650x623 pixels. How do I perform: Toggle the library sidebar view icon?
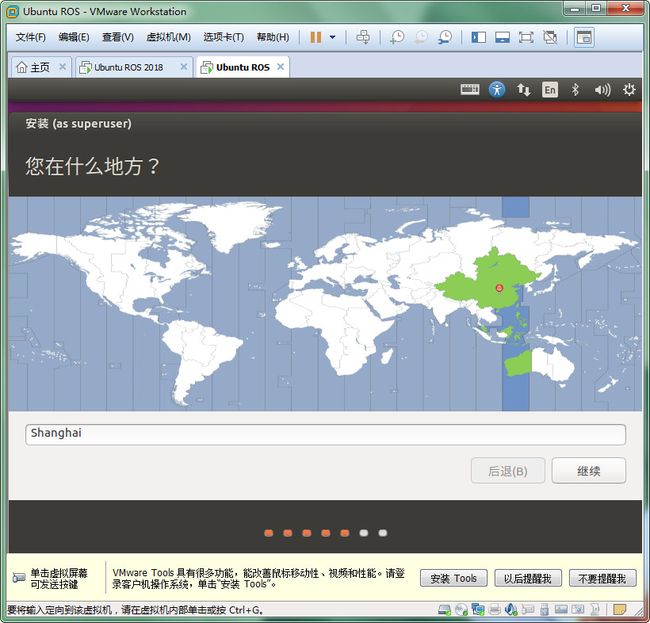(478, 37)
